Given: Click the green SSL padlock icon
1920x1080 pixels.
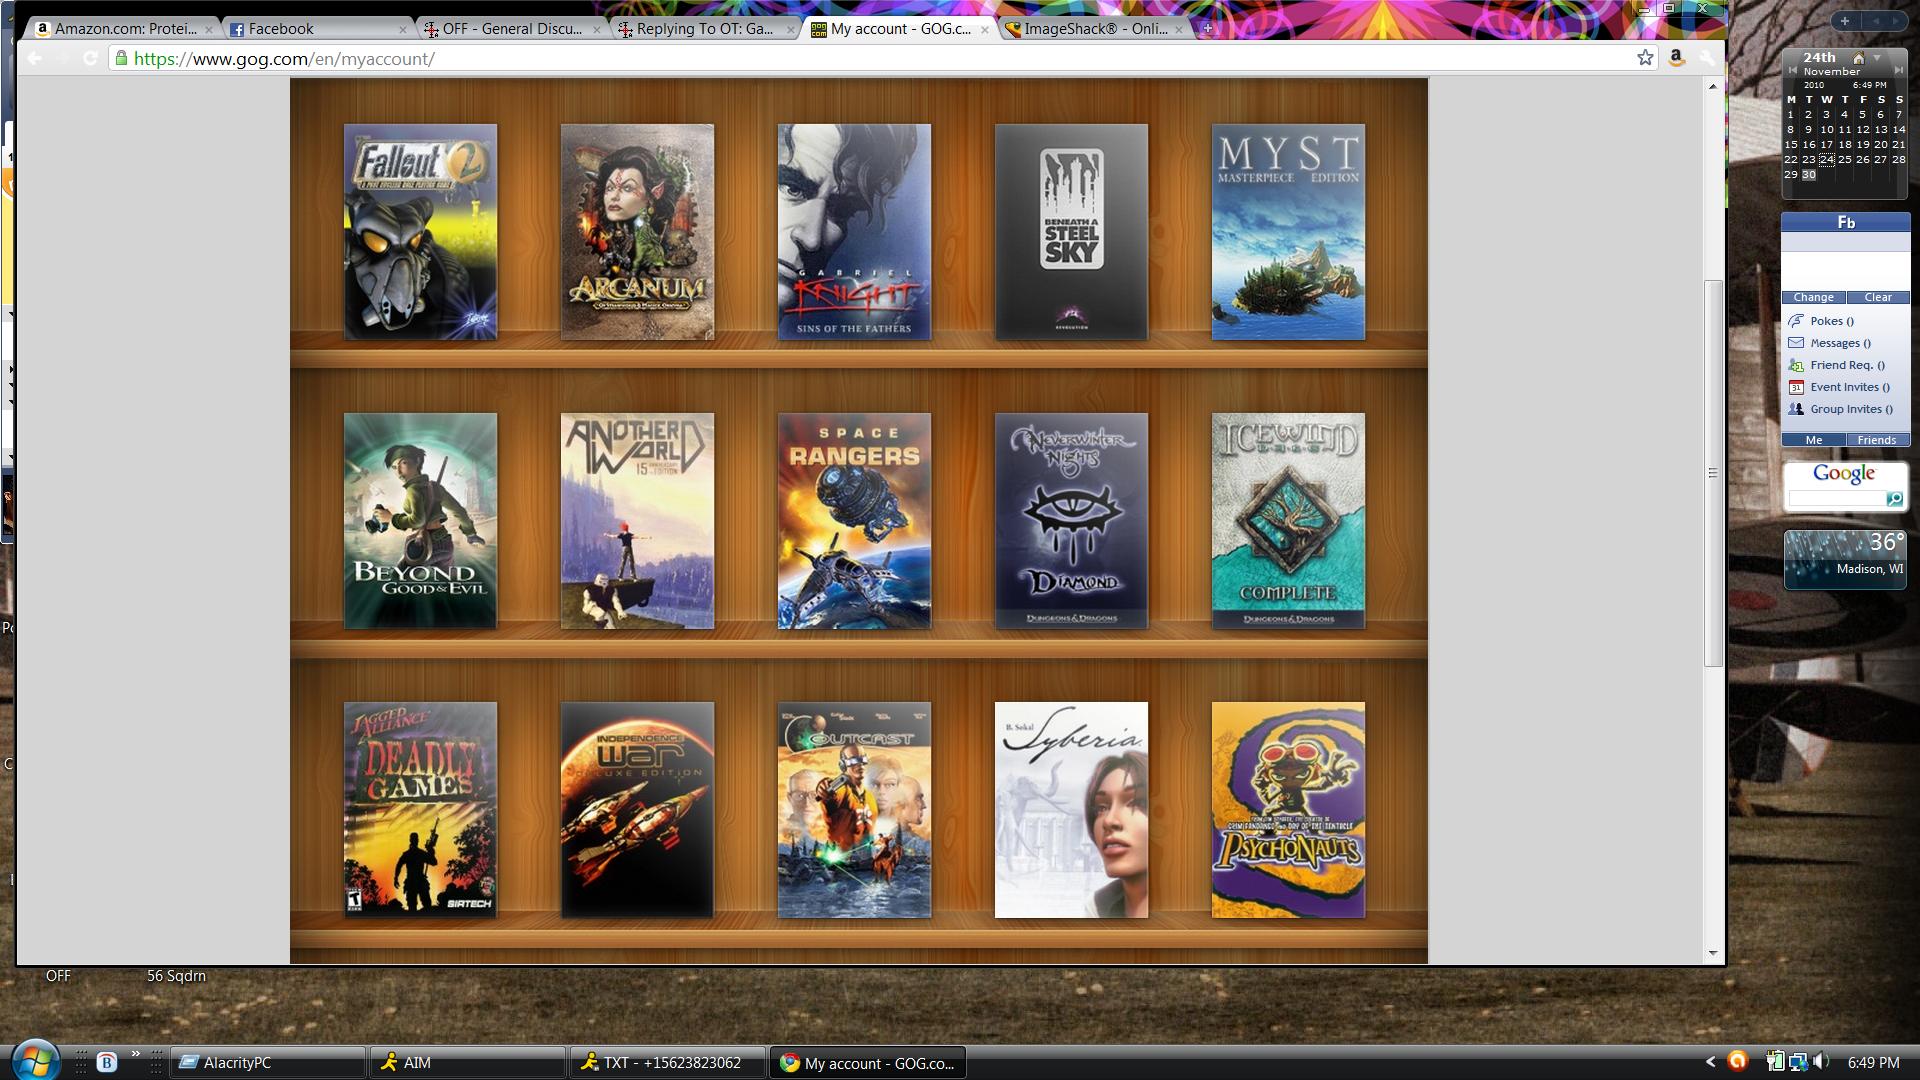Looking at the screenshot, I should (x=121, y=58).
